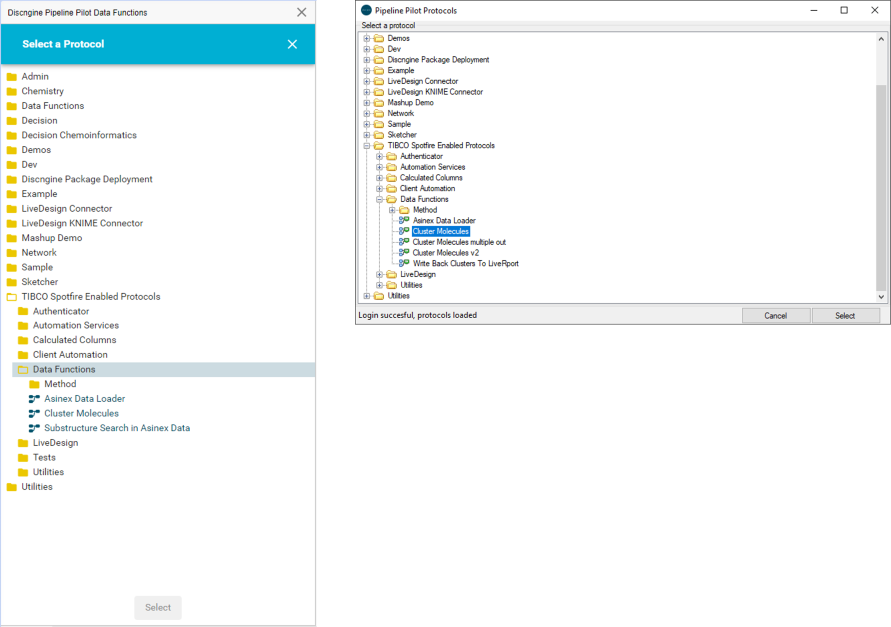Screen dimensions: 891x627
Task: Select Client Automation in left panel
Action: [x=70, y=355]
